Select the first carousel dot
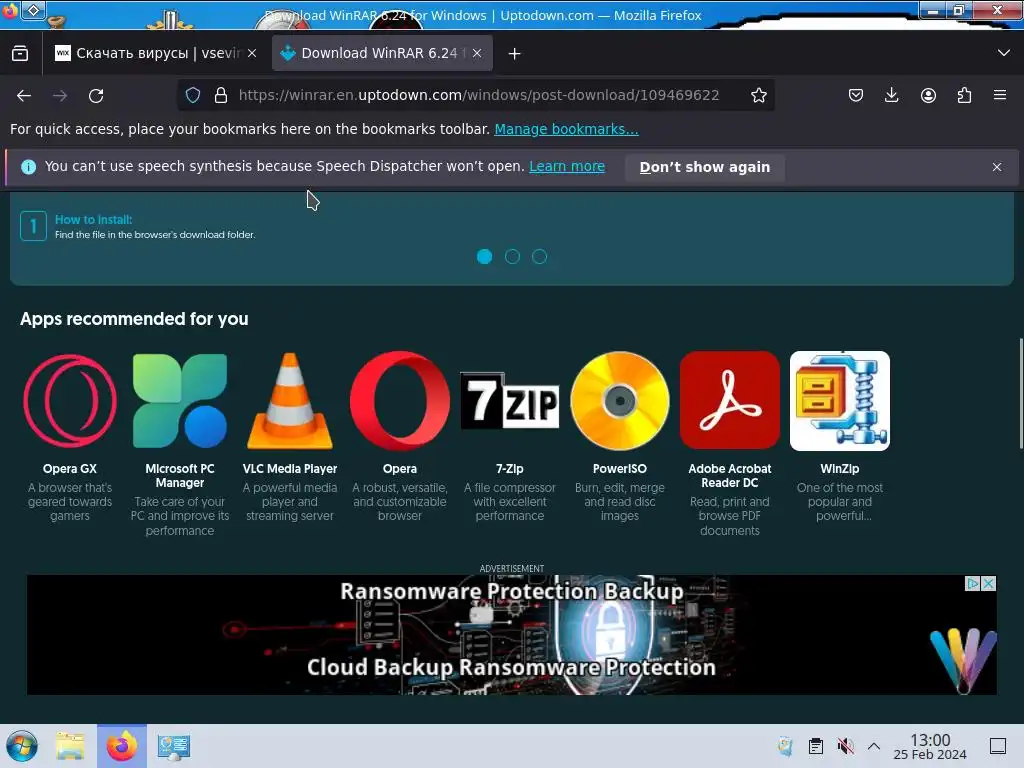This screenshot has width=1024, height=768. tap(485, 257)
